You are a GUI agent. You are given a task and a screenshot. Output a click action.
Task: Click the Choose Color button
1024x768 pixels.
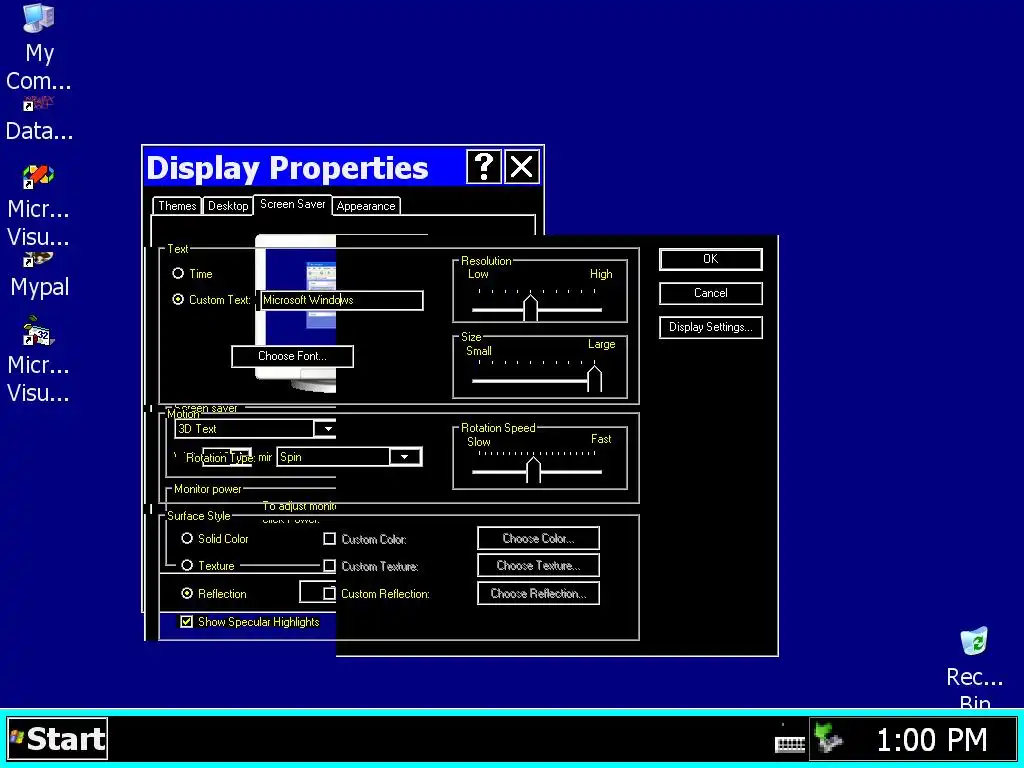coord(538,539)
